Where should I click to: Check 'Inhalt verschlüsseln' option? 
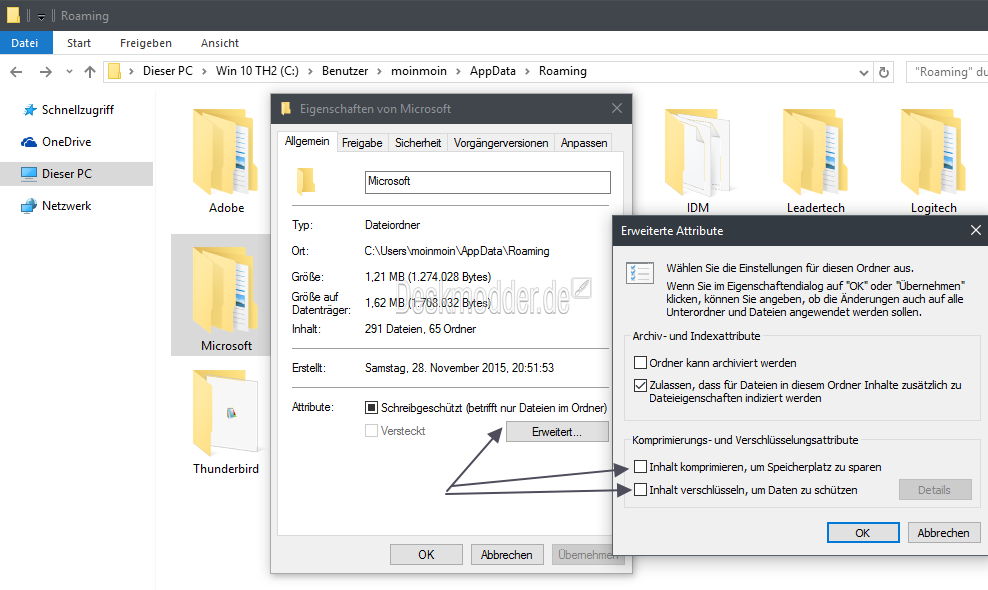click(641, 490)
